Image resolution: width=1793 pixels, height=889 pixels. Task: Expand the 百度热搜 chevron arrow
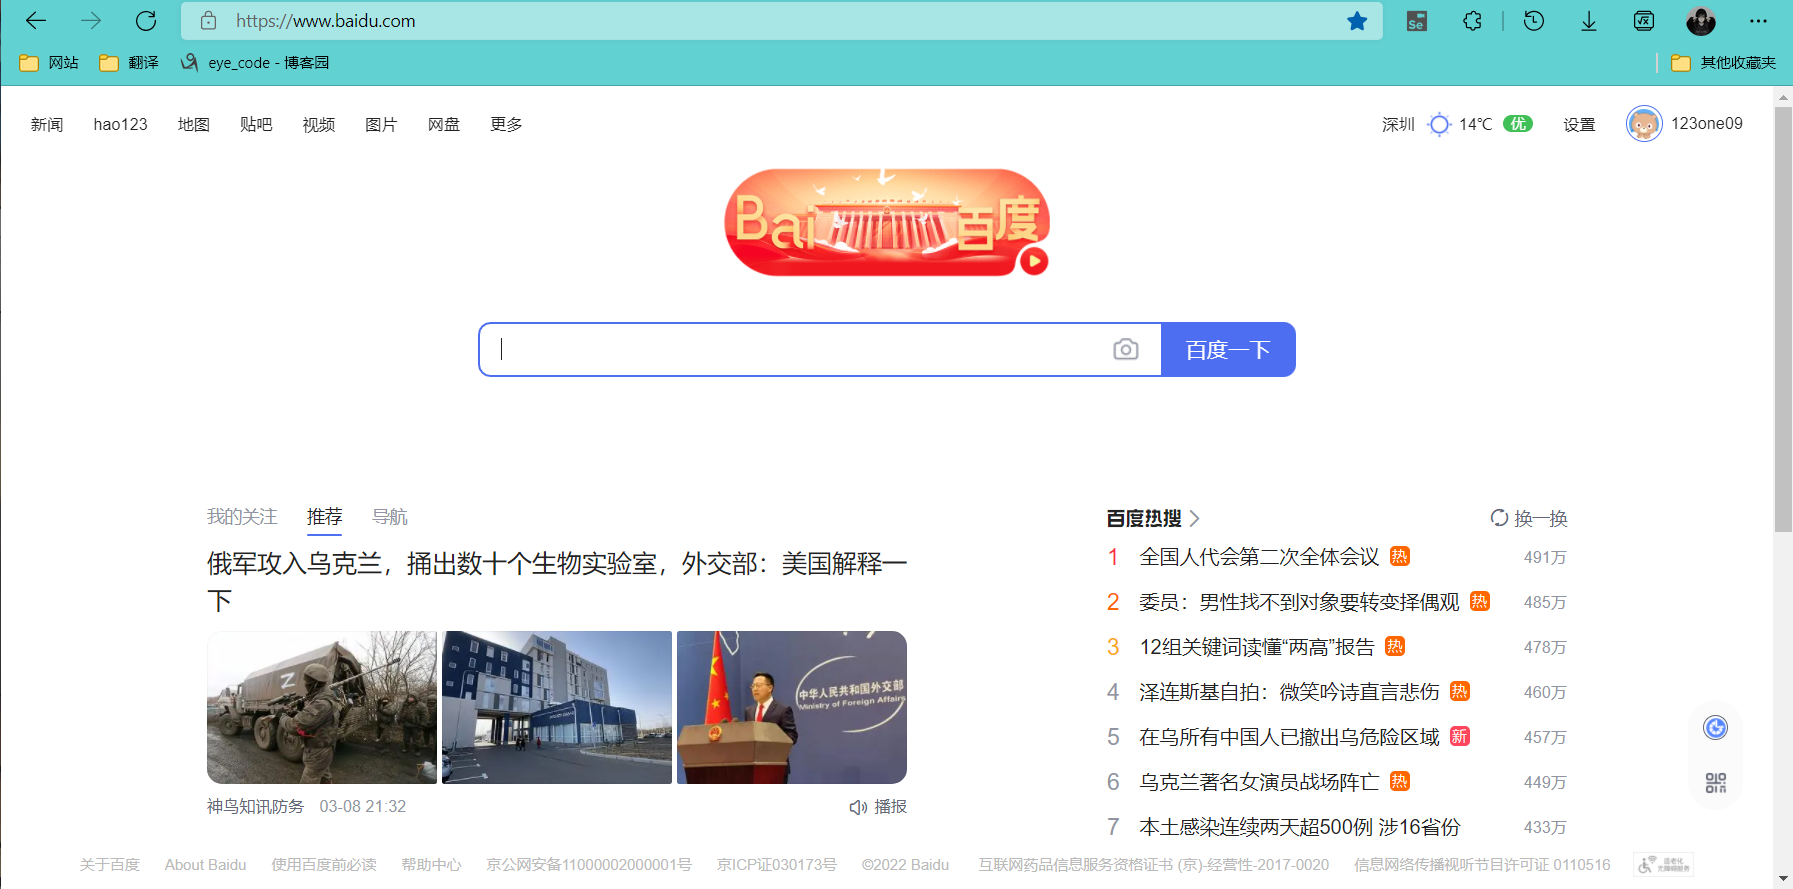click(1194, 518)
